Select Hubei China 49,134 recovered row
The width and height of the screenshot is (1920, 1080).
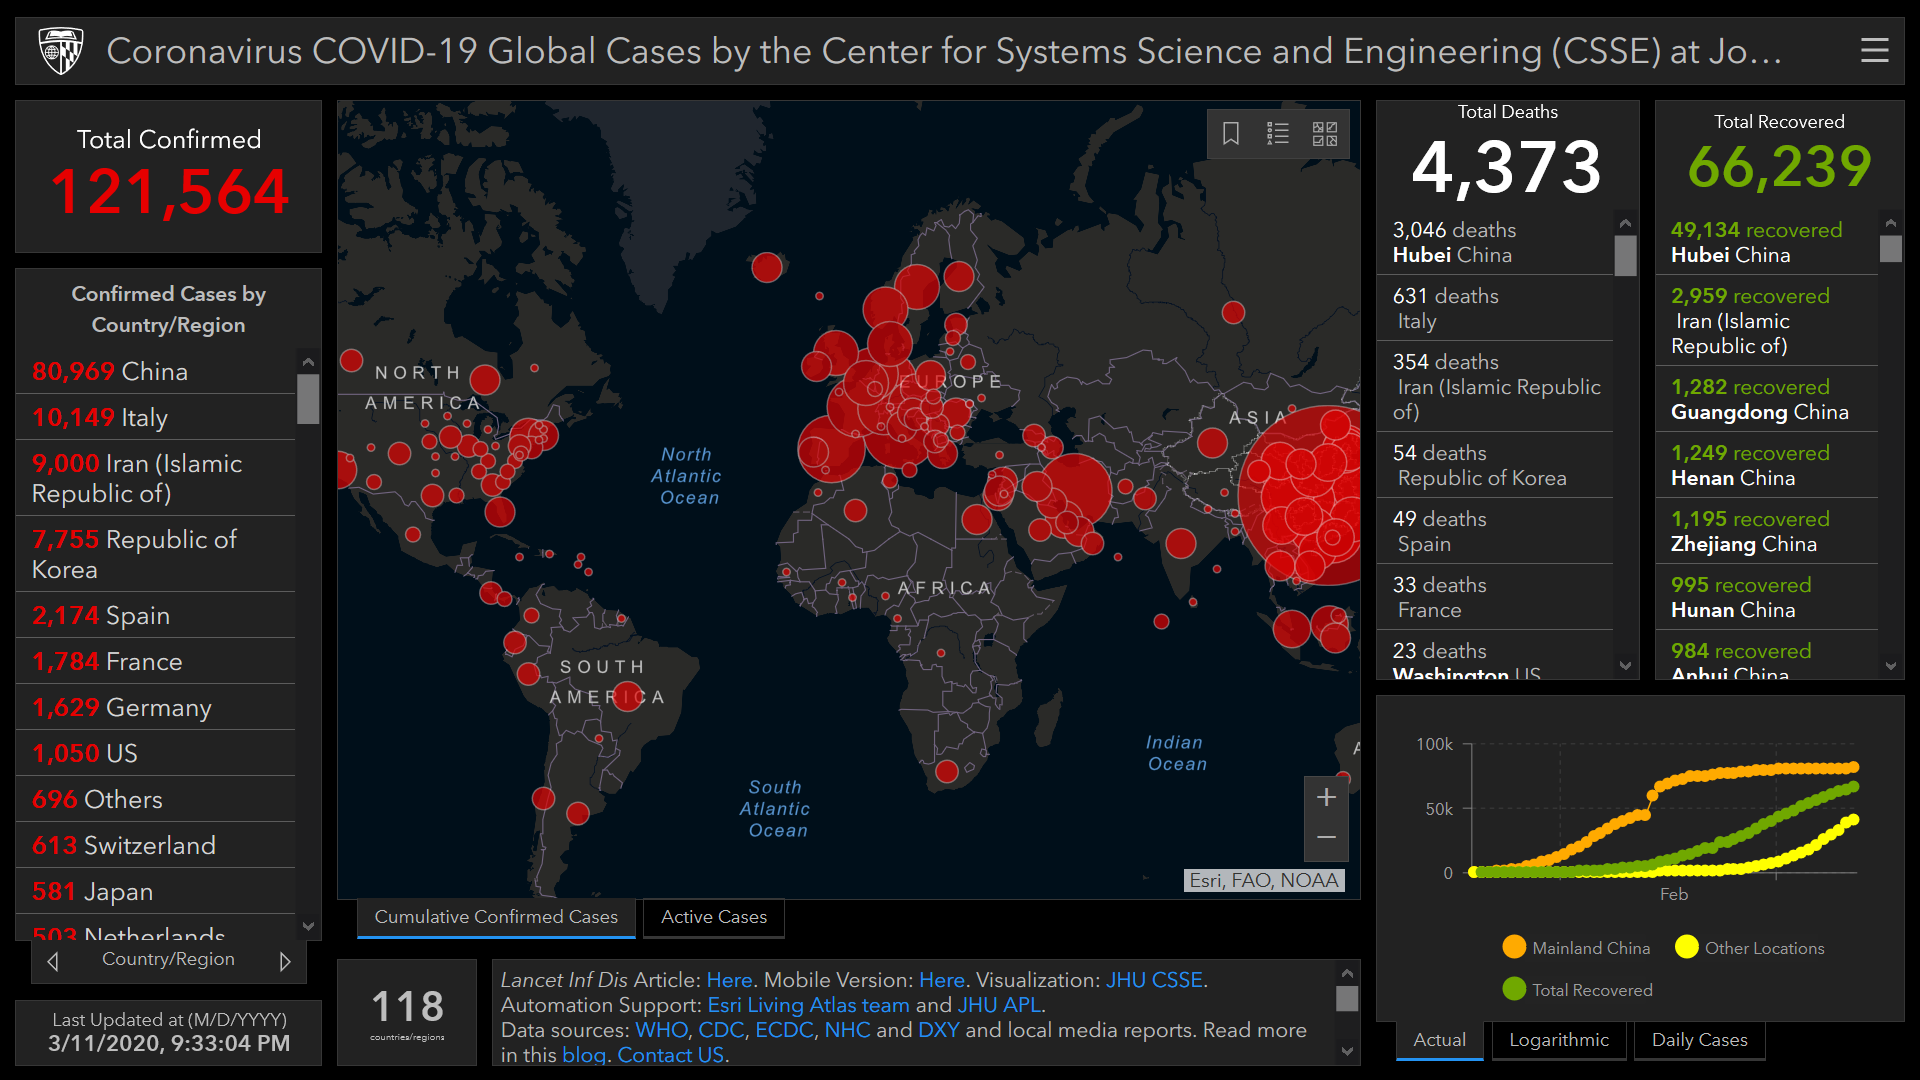pyautogui.click(x=1767, y=242)
